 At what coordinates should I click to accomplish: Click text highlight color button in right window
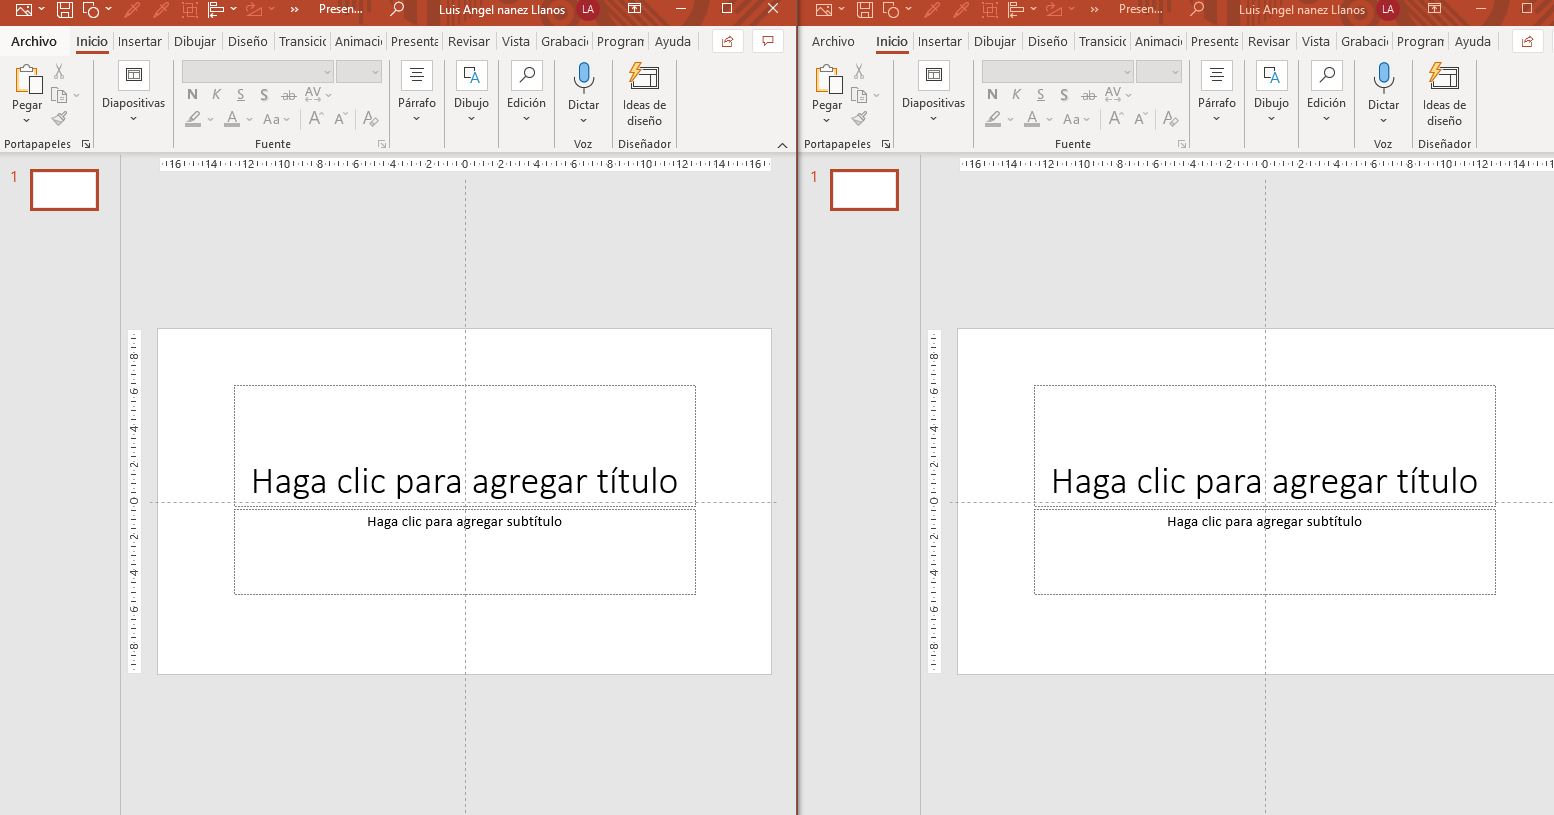click(x=993, y=118)
